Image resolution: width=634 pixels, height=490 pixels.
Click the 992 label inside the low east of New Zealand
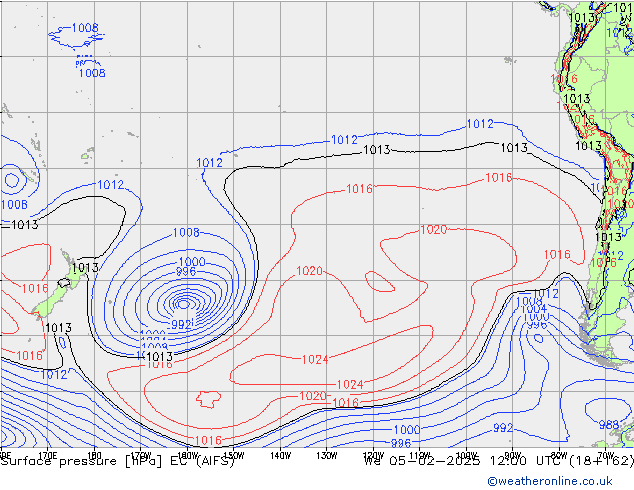pos(181,324)
